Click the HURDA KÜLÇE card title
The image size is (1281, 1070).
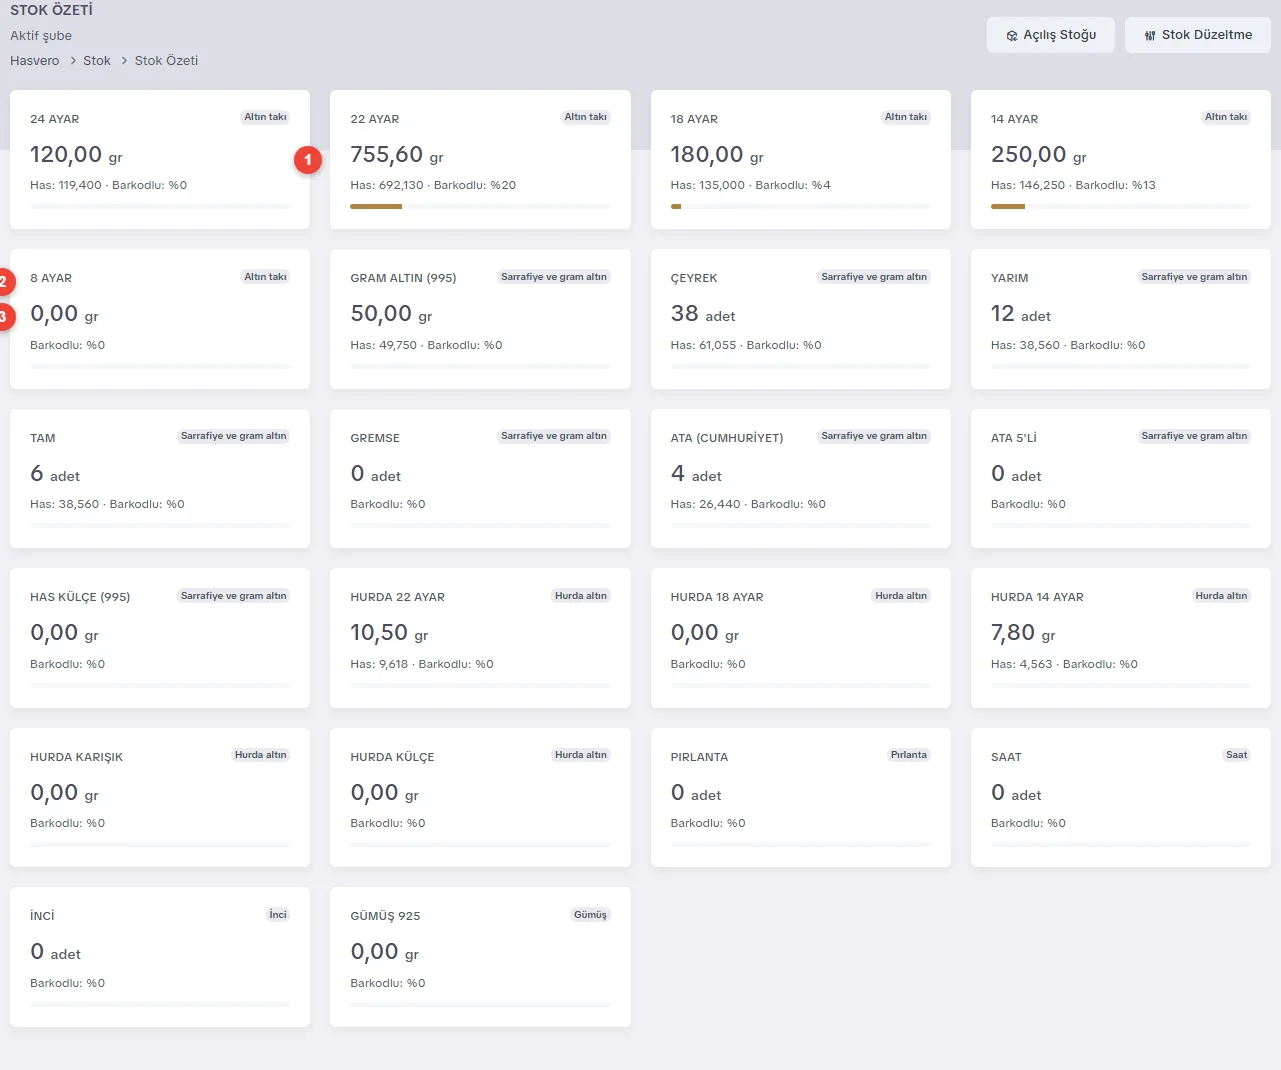click(x=392, y=757)
